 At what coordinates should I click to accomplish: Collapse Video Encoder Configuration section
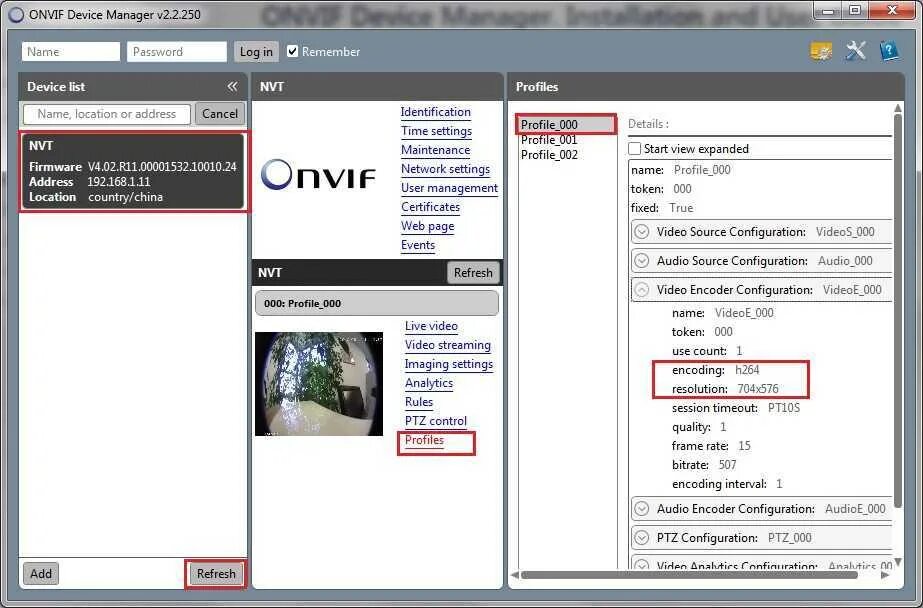point(642,290)
